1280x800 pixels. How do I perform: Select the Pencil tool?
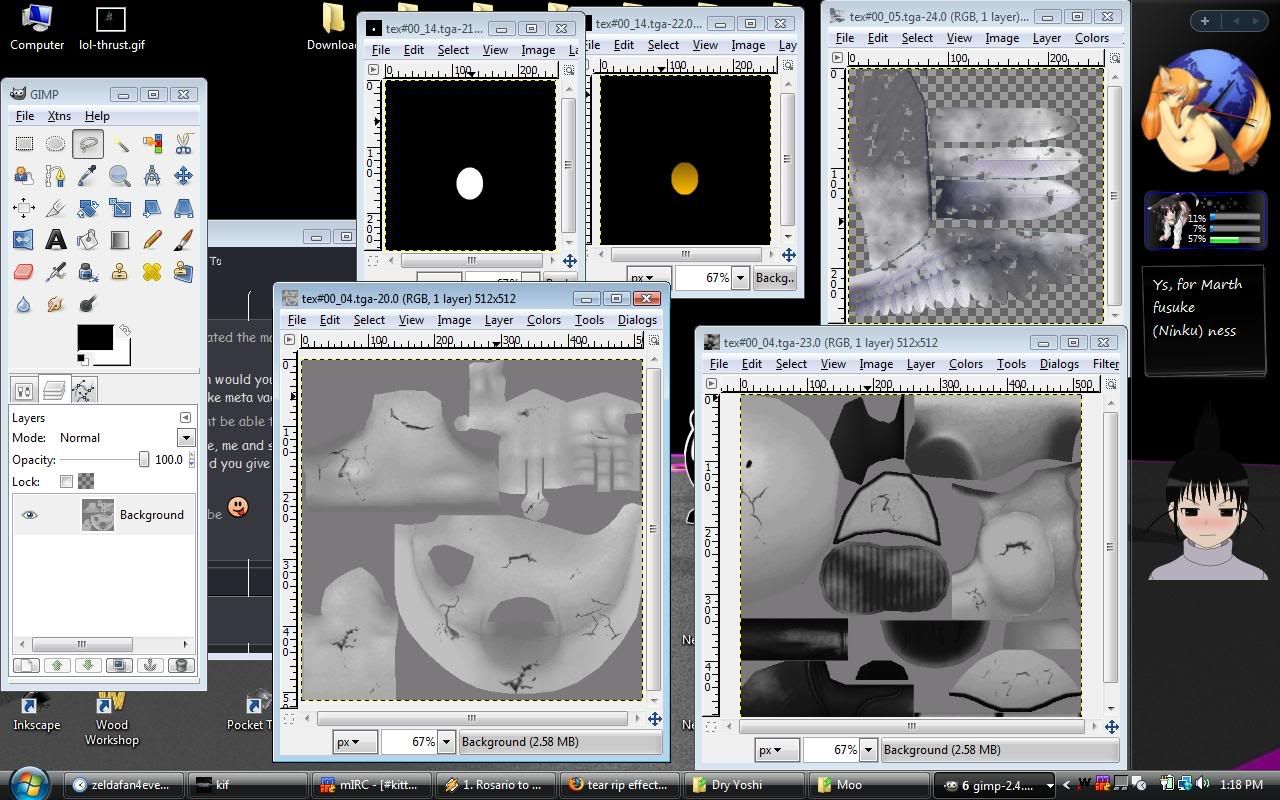coord(151,240)
